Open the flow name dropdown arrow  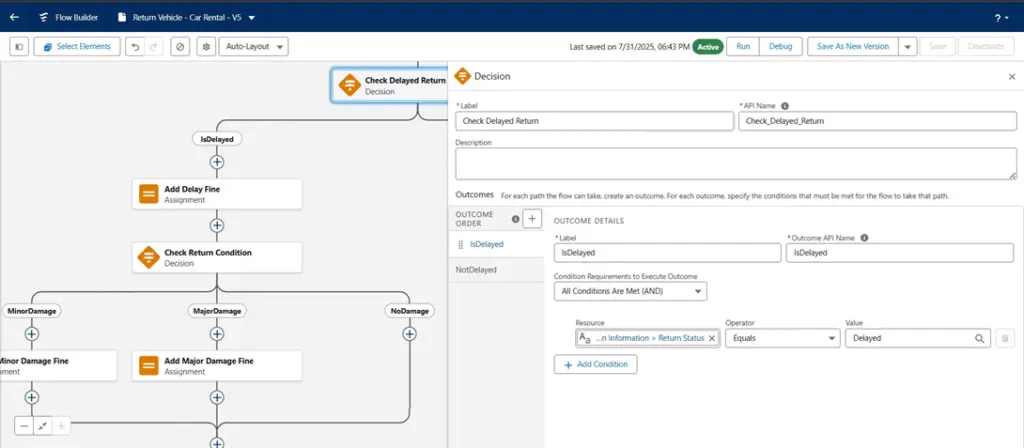point(252,18)
